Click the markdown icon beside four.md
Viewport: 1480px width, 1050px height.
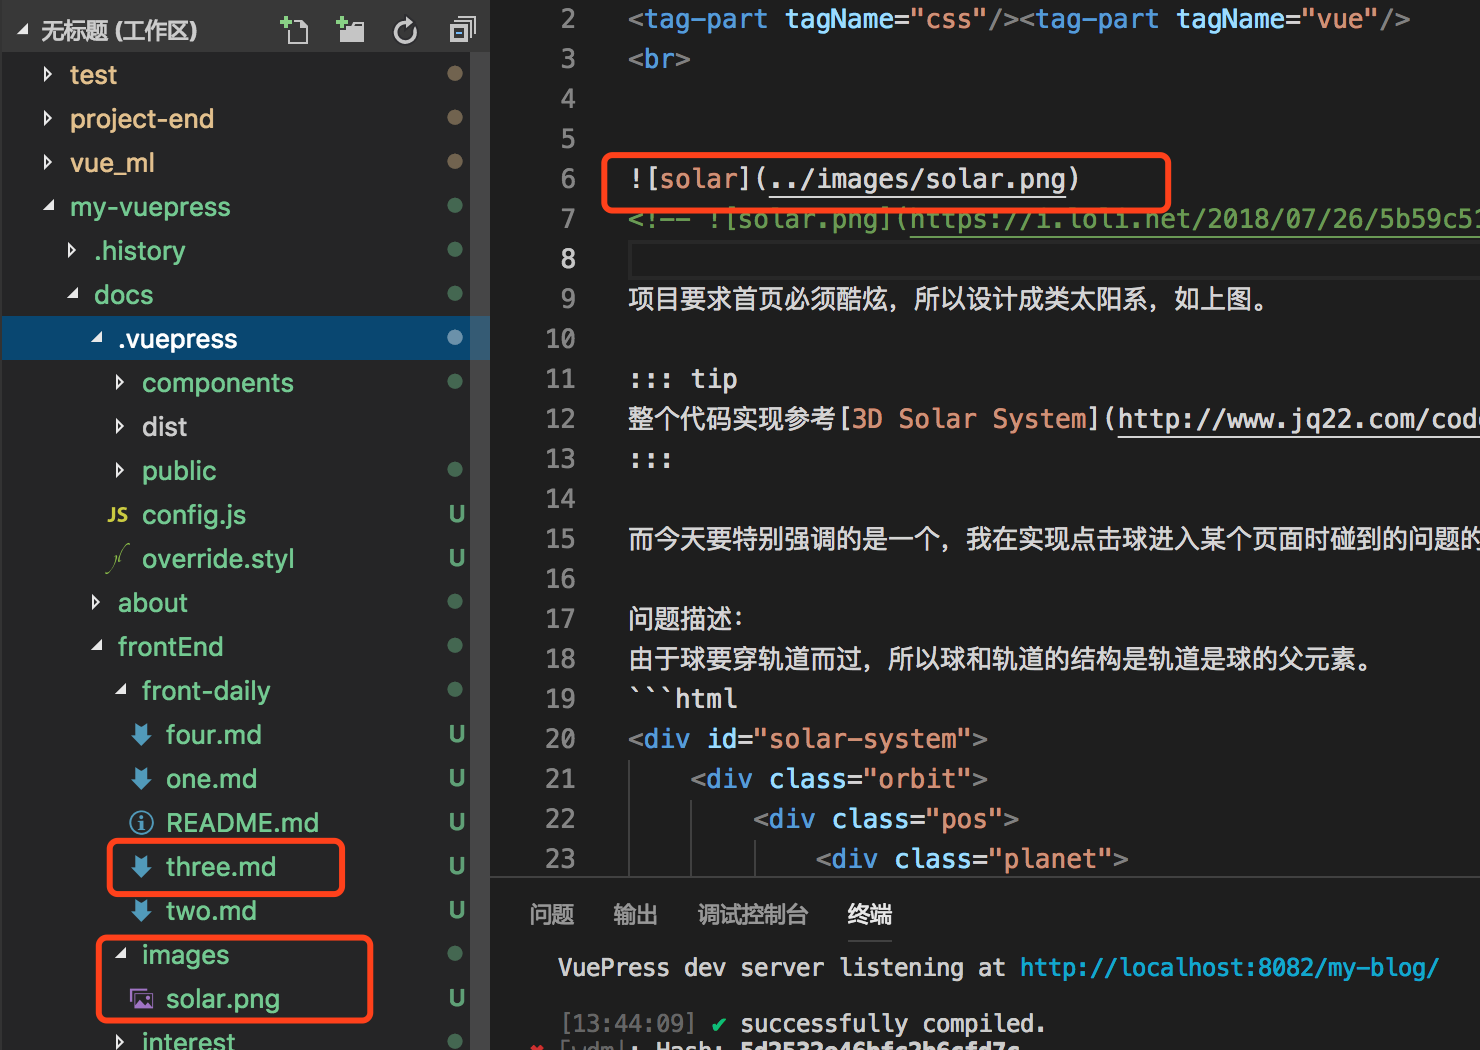(141, 735)
